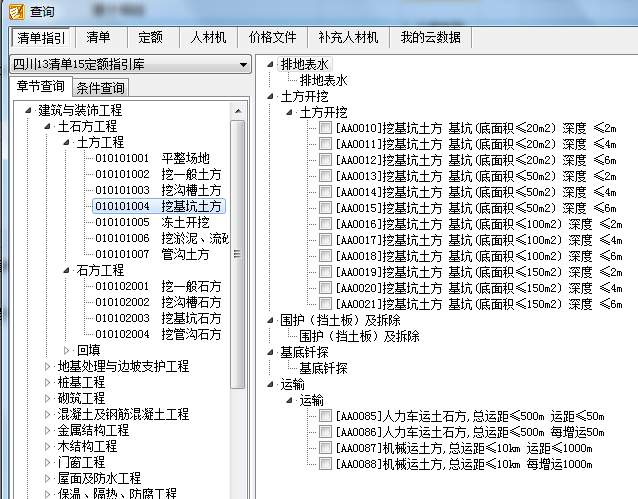Select 010101005 冻土开挖

tap(152, 222)
